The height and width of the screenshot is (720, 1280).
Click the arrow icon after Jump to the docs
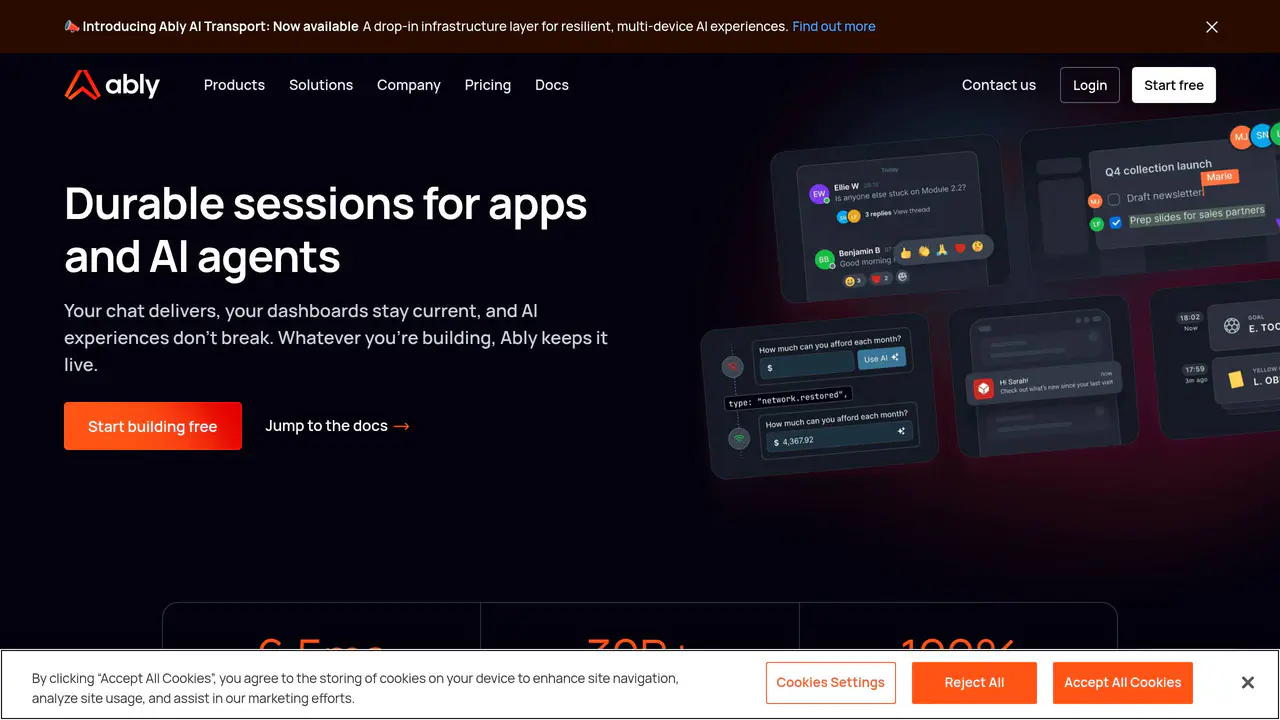tap(402, 426)
